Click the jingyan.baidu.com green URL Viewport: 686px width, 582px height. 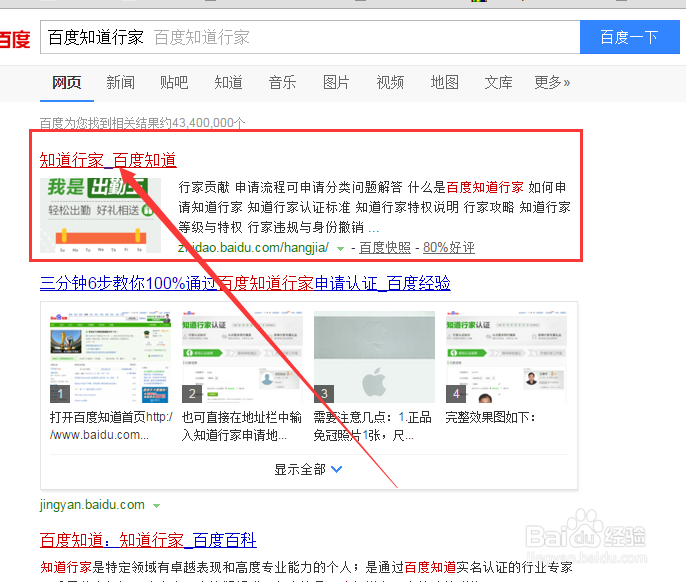pos(92,505)
